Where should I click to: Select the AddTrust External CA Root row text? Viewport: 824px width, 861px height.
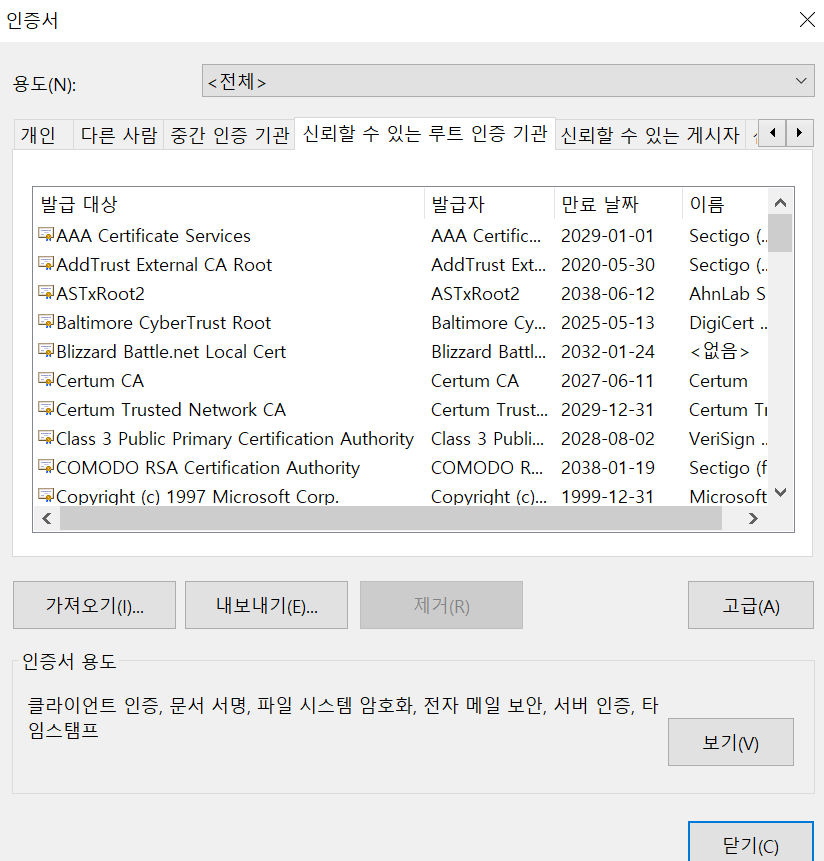click(x=164, y=265)
